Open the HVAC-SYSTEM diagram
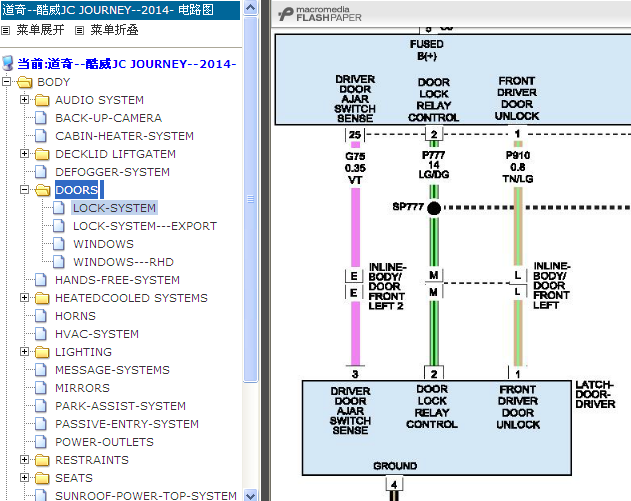This screenshot has height=501, width=631. (97, 334)
